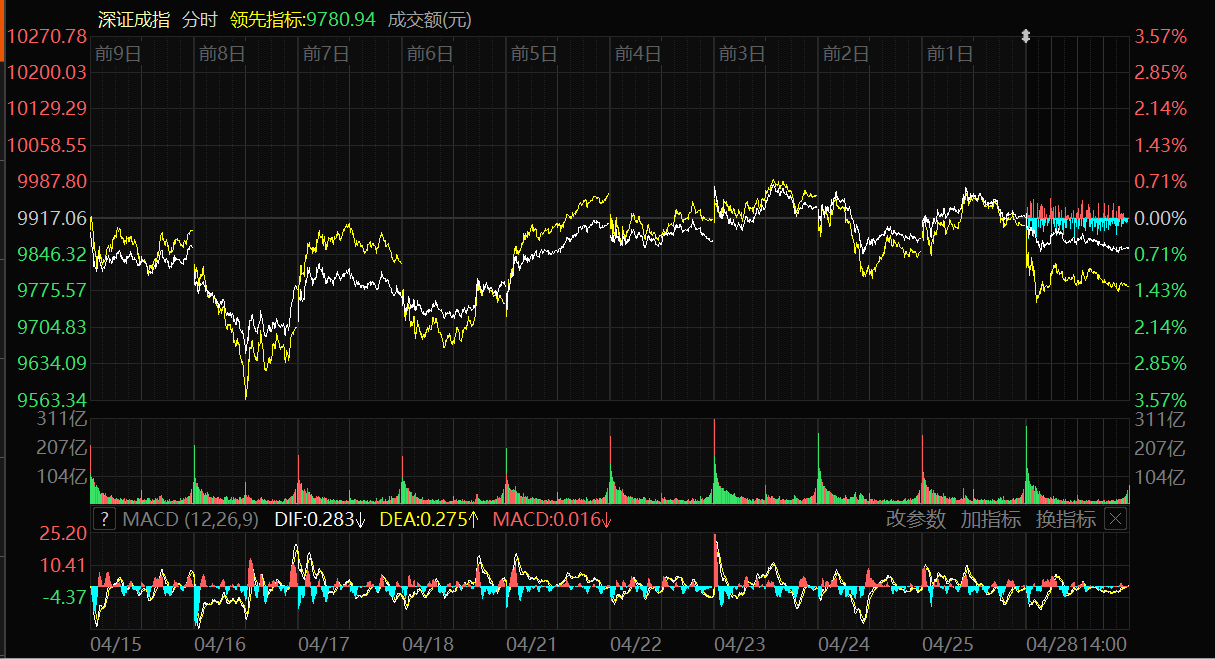The width and height of the screenshot is (1215, 659).
Task: Select the 前5日 day marker
Action: click(534, 54)
